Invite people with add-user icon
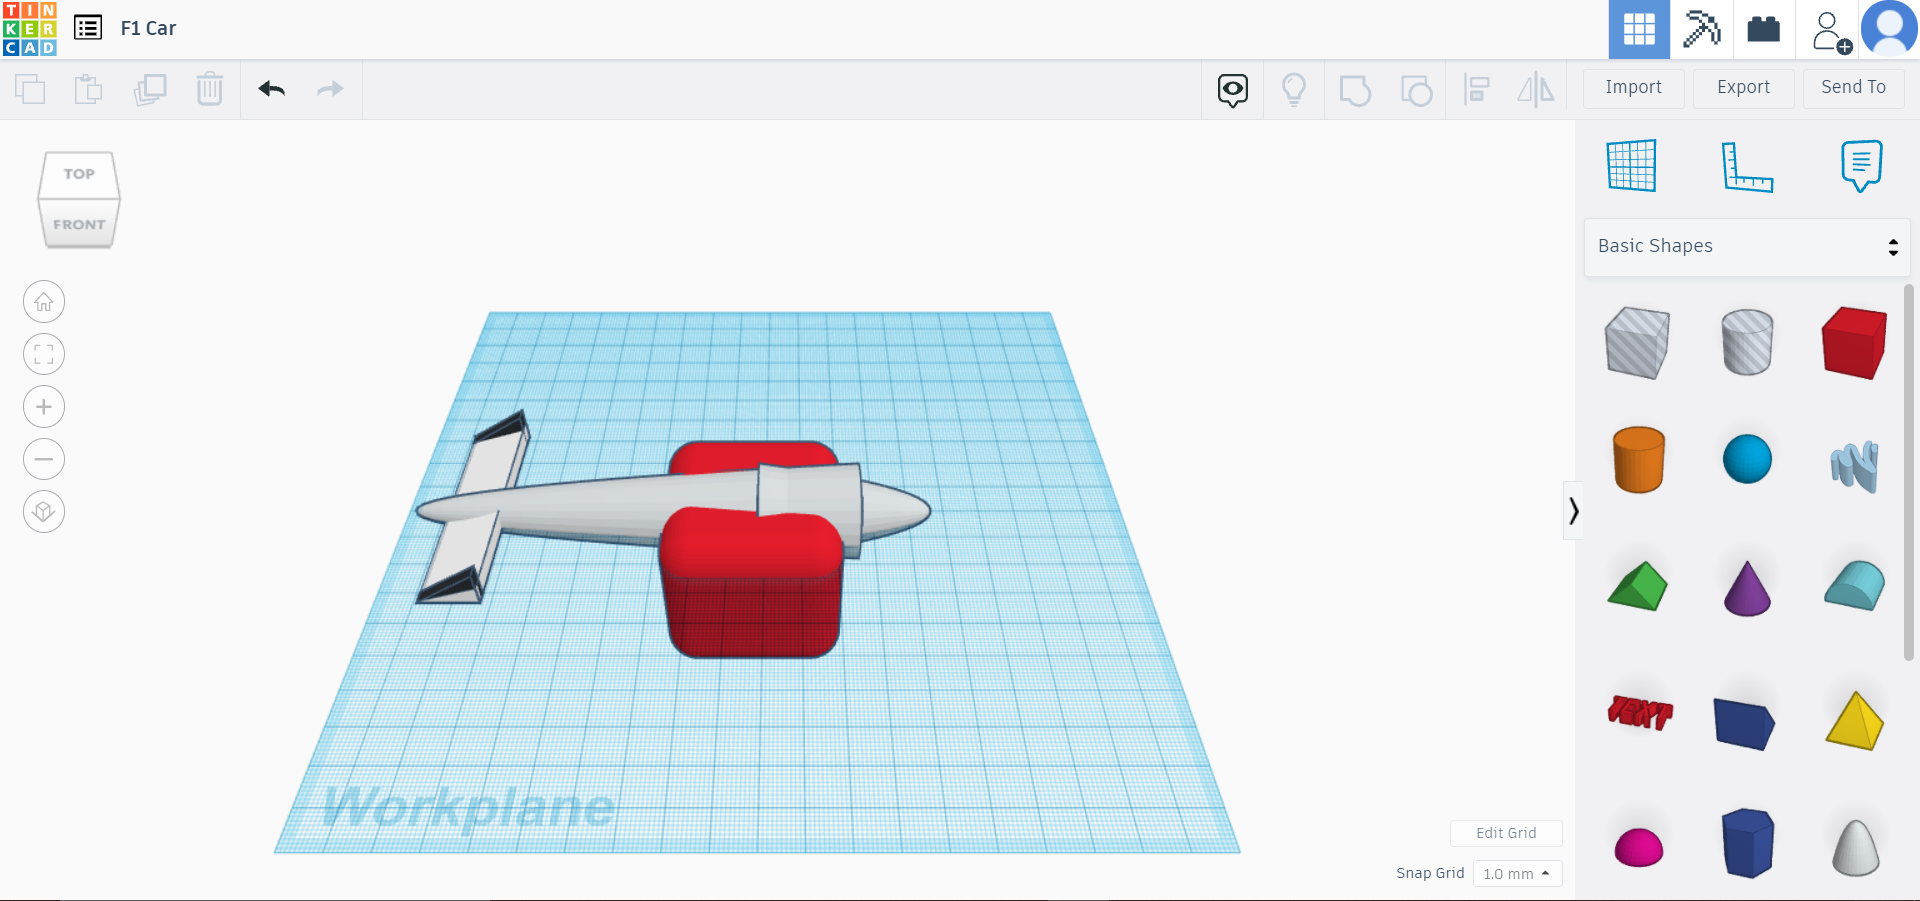 click(x=1830, y=31)
